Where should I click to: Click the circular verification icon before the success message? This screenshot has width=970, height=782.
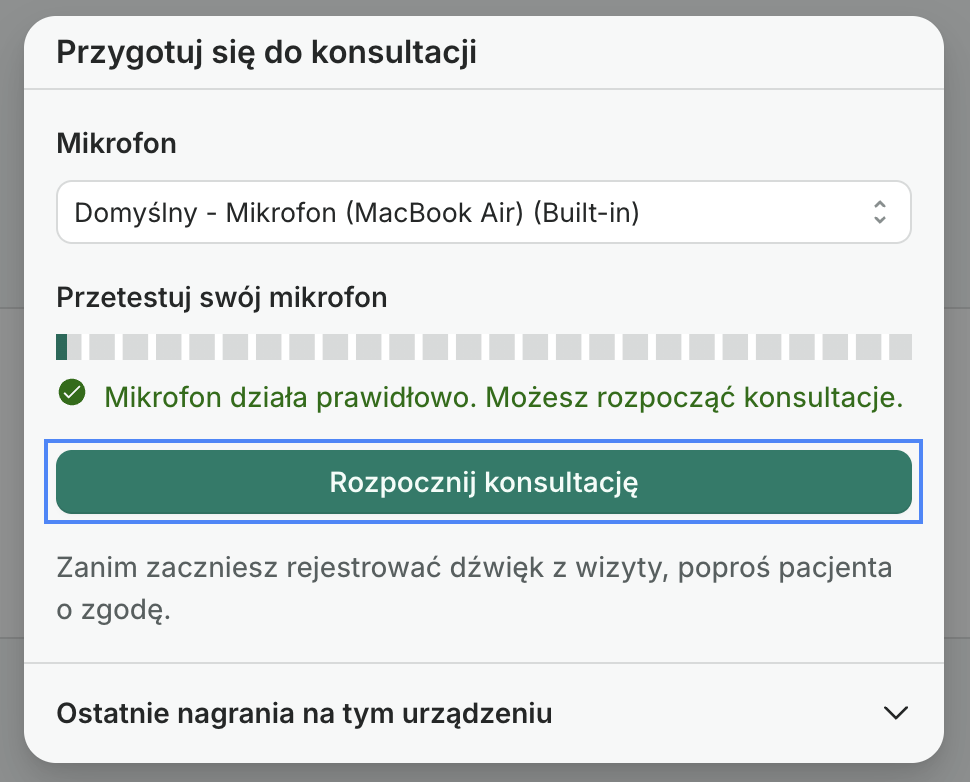coord(71,396)
